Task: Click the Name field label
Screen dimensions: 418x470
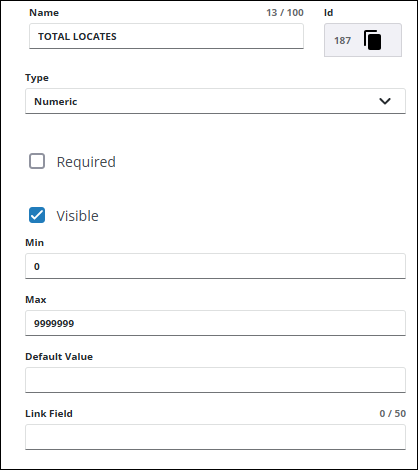Action: click(x=44, y=13)
